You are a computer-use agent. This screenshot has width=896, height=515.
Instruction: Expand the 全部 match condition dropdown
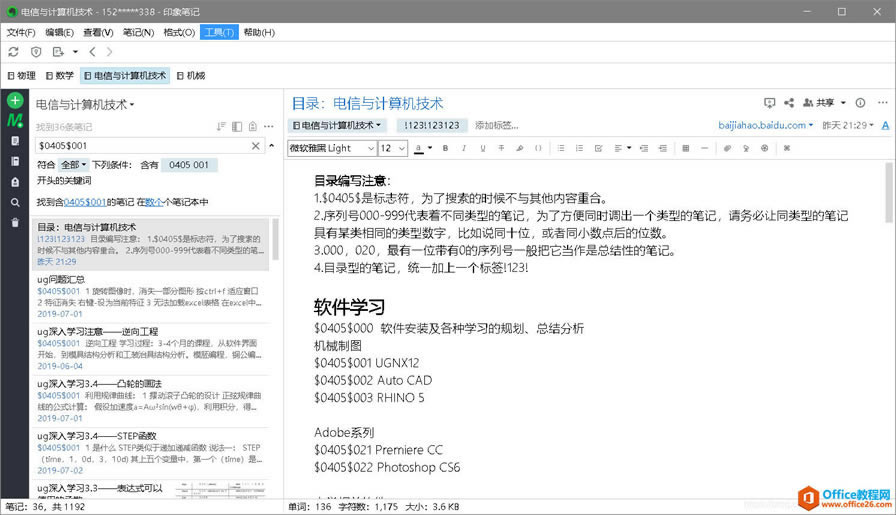click(x=74, y=165)
